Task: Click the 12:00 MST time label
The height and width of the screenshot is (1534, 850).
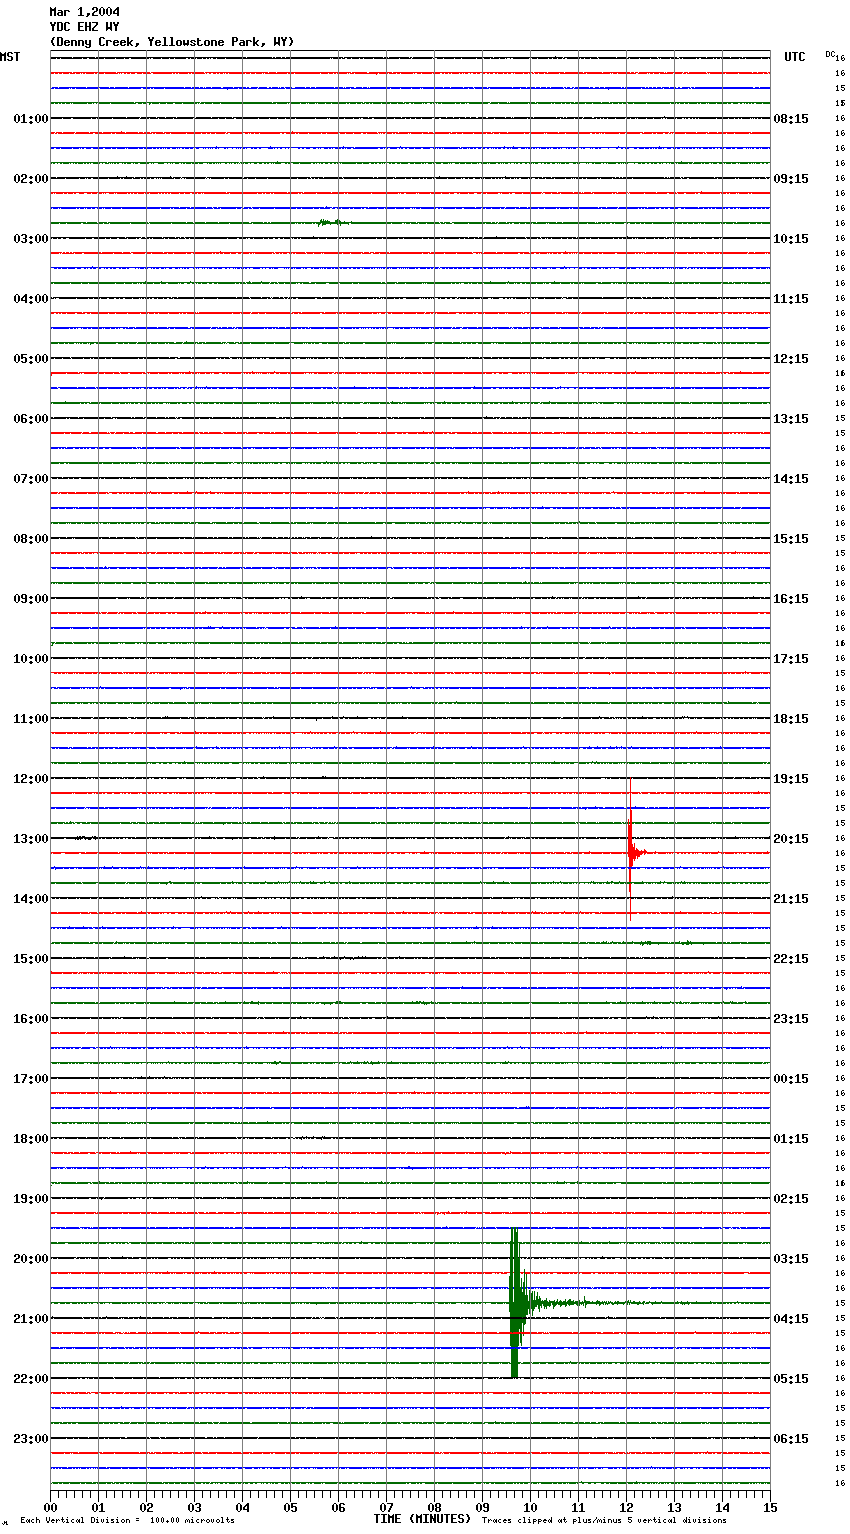Action: (x=31, y=779)
